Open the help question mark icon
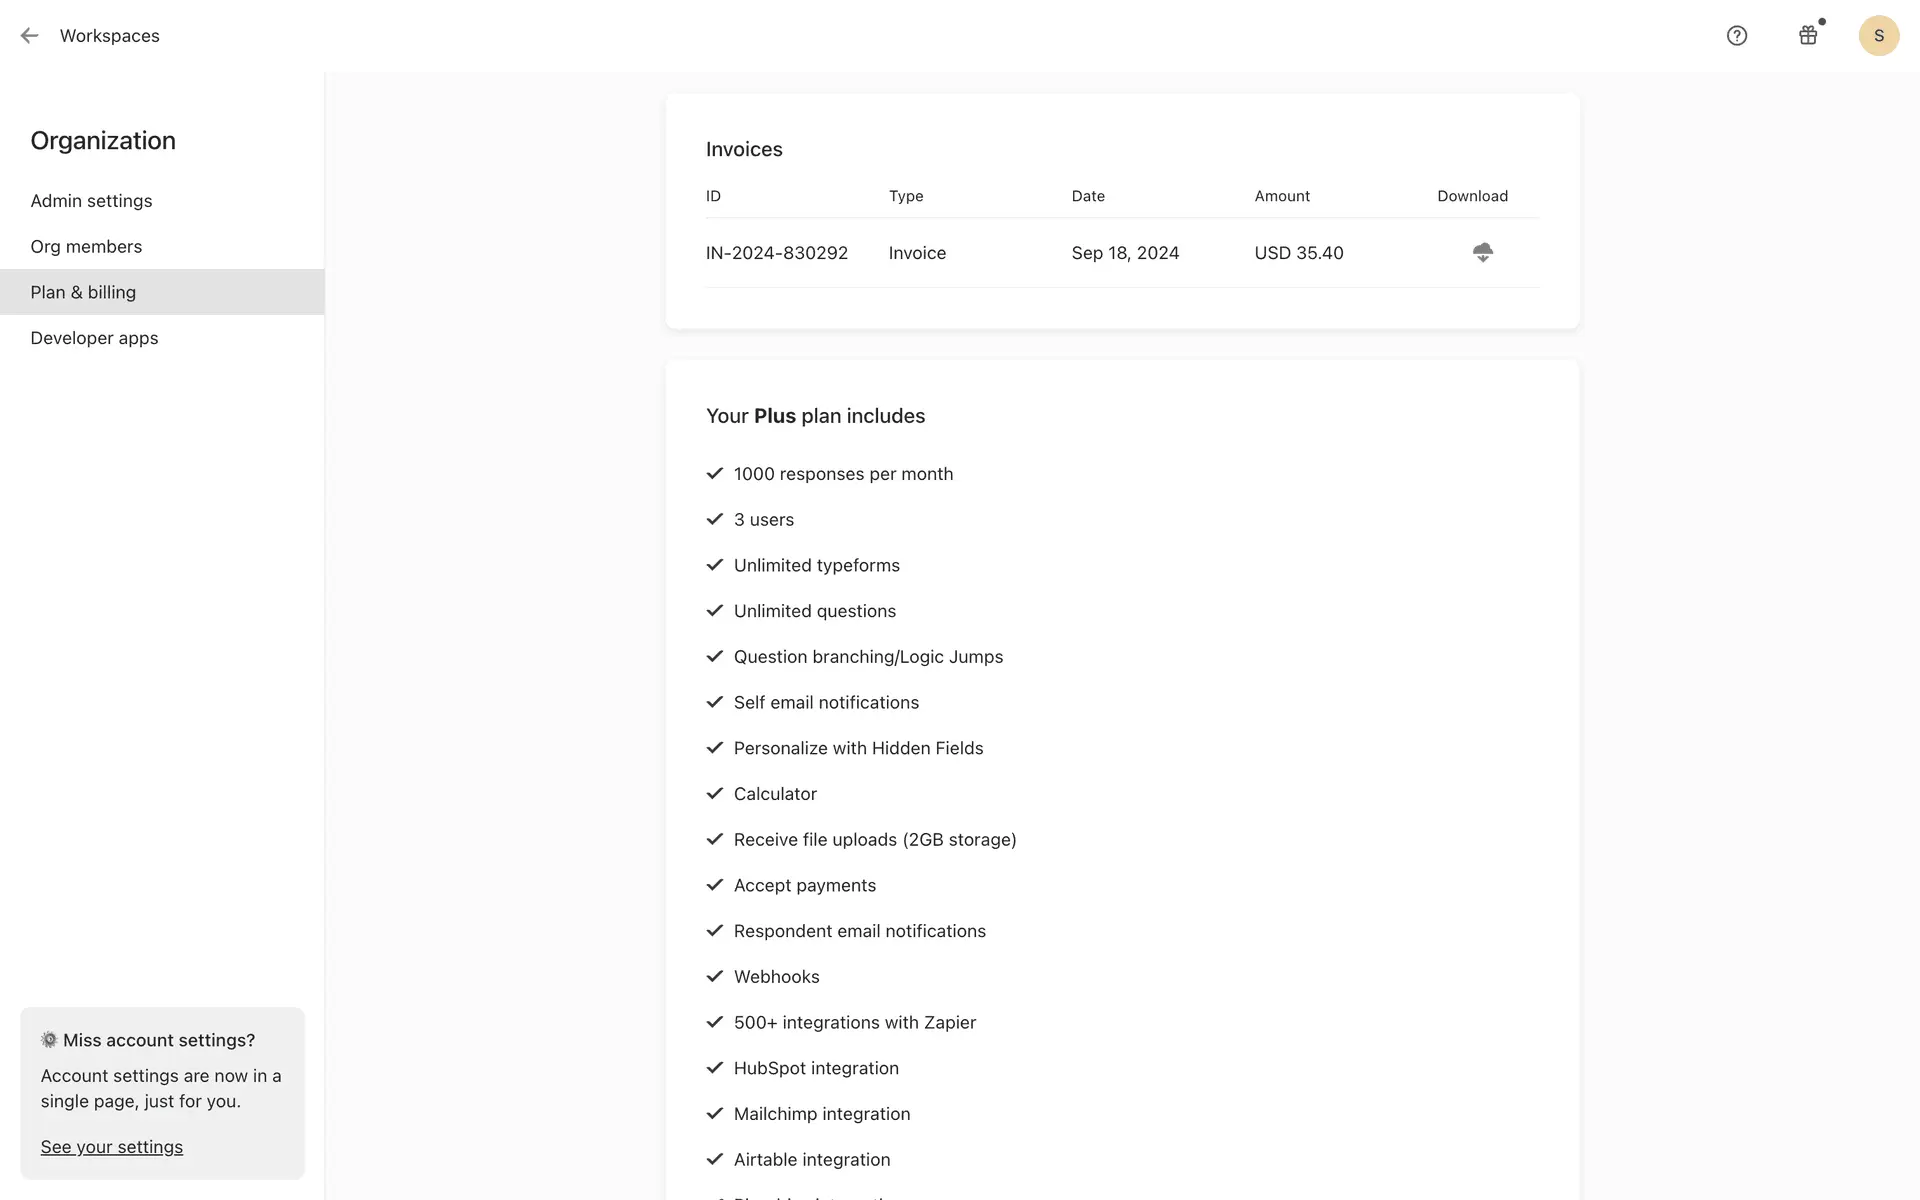This screenshot has height=1200, width=1920. click(x=1737, y=36)
